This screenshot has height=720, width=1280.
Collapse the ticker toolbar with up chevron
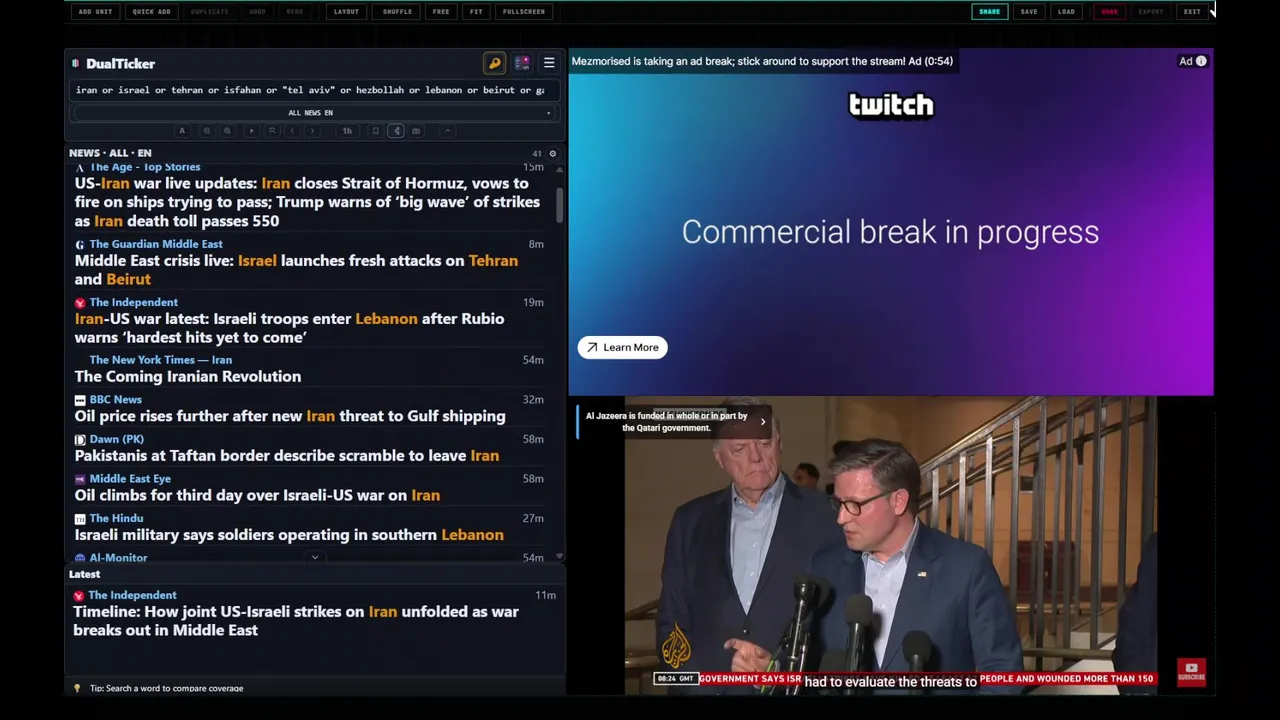448,131
